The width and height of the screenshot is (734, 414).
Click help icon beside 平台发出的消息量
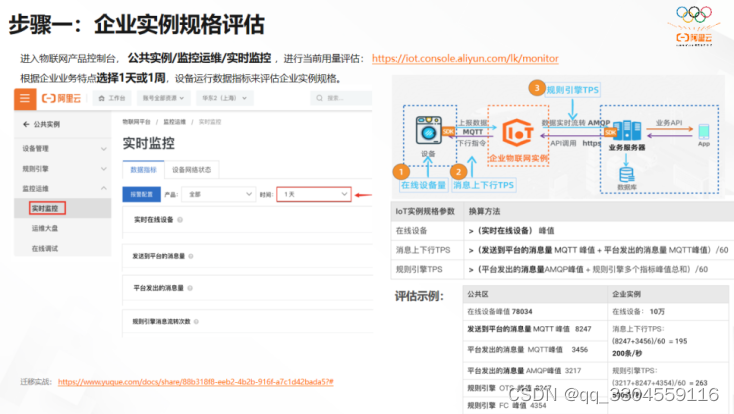[190, 288]
